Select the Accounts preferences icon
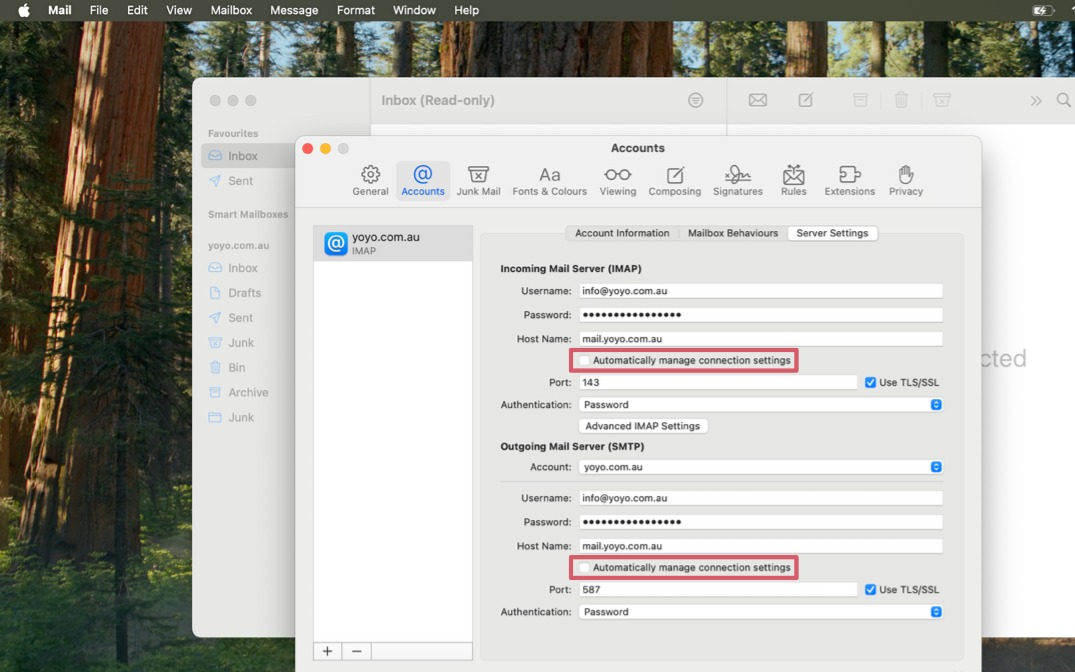This screenshot has width=1075, height=672. (423, 181)
